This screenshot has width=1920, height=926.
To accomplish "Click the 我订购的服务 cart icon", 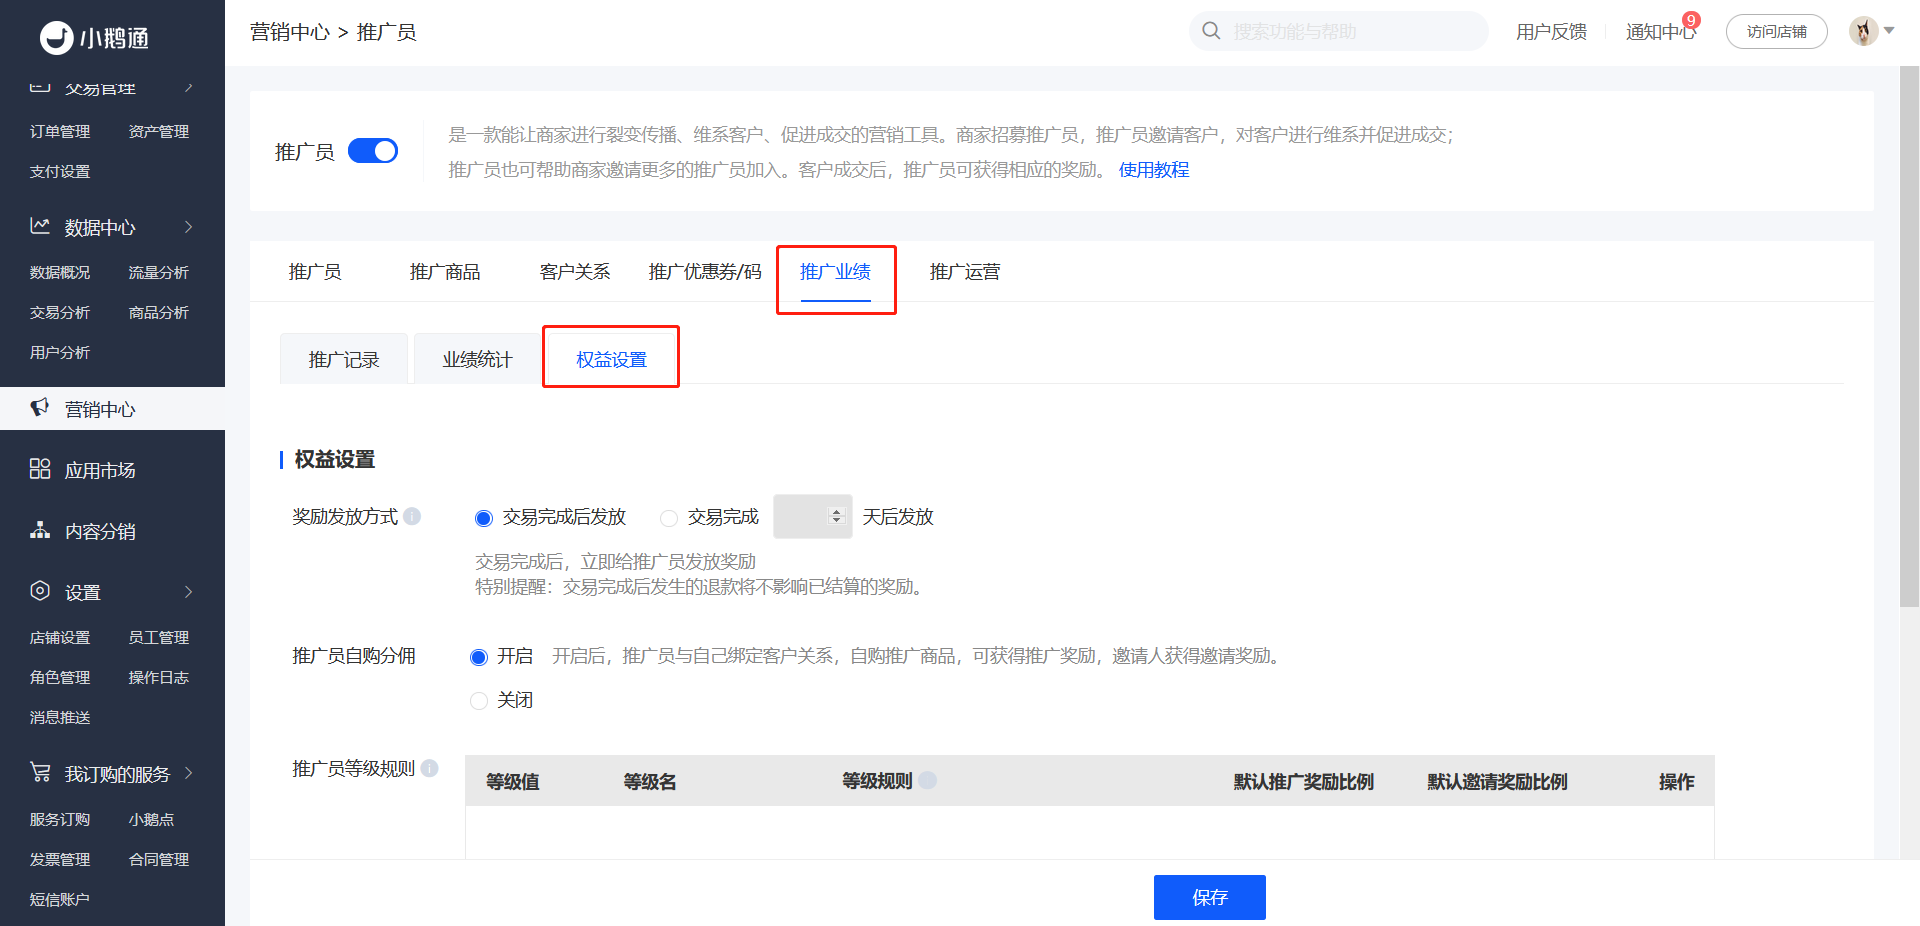I will 40,772.
